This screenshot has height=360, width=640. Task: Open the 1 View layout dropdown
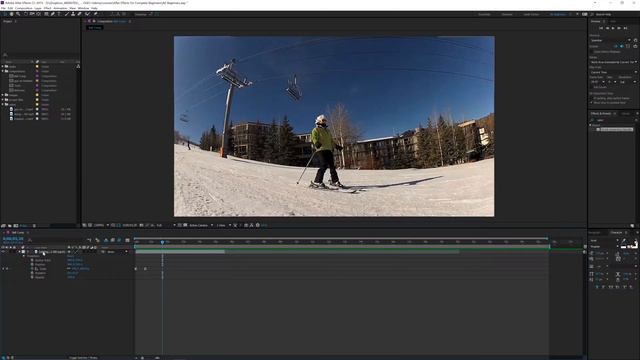(x=224, y=225)
